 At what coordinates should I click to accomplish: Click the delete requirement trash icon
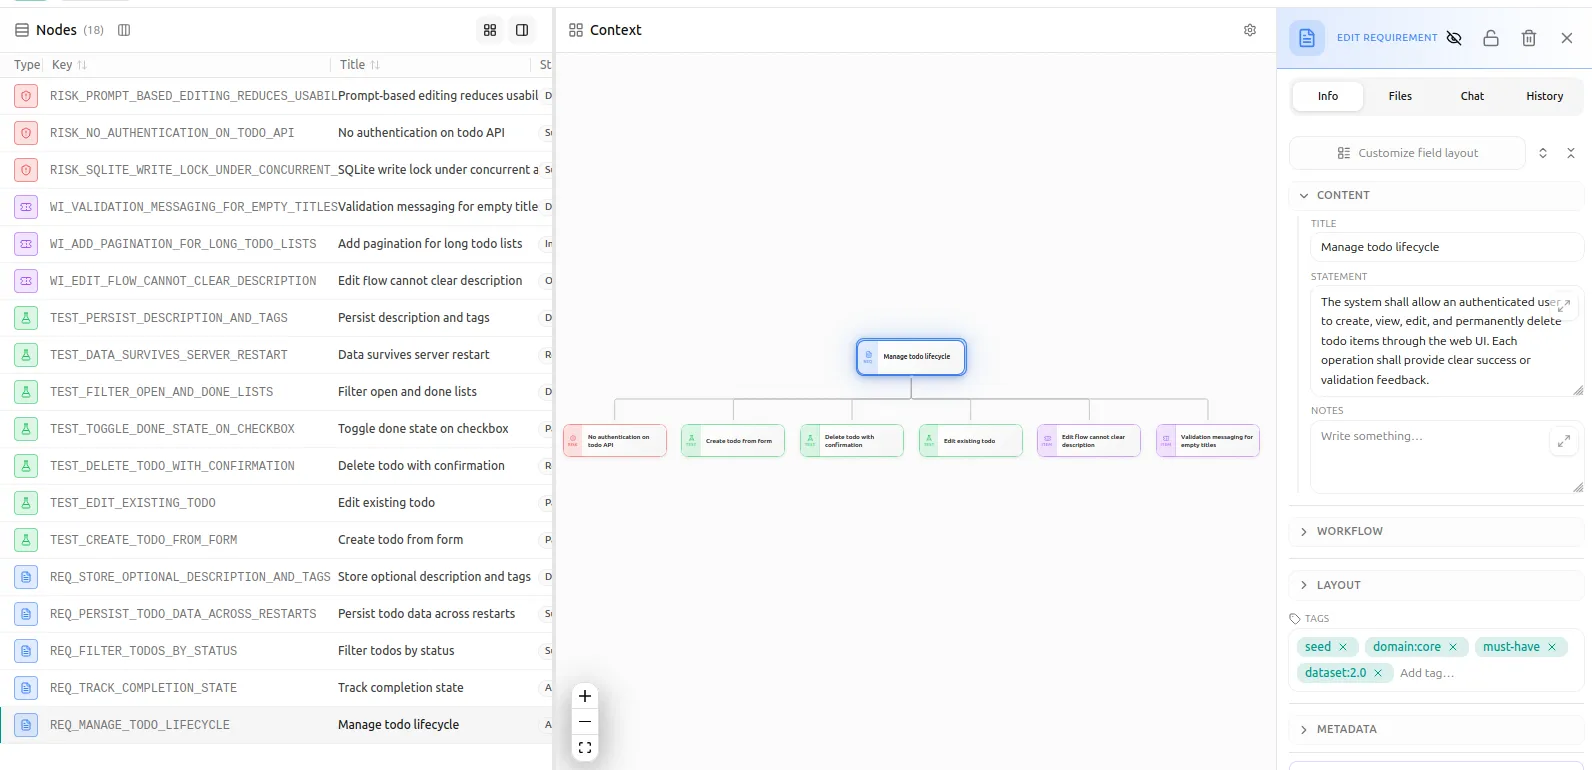pyautogui.click(x=1529, y=38)
